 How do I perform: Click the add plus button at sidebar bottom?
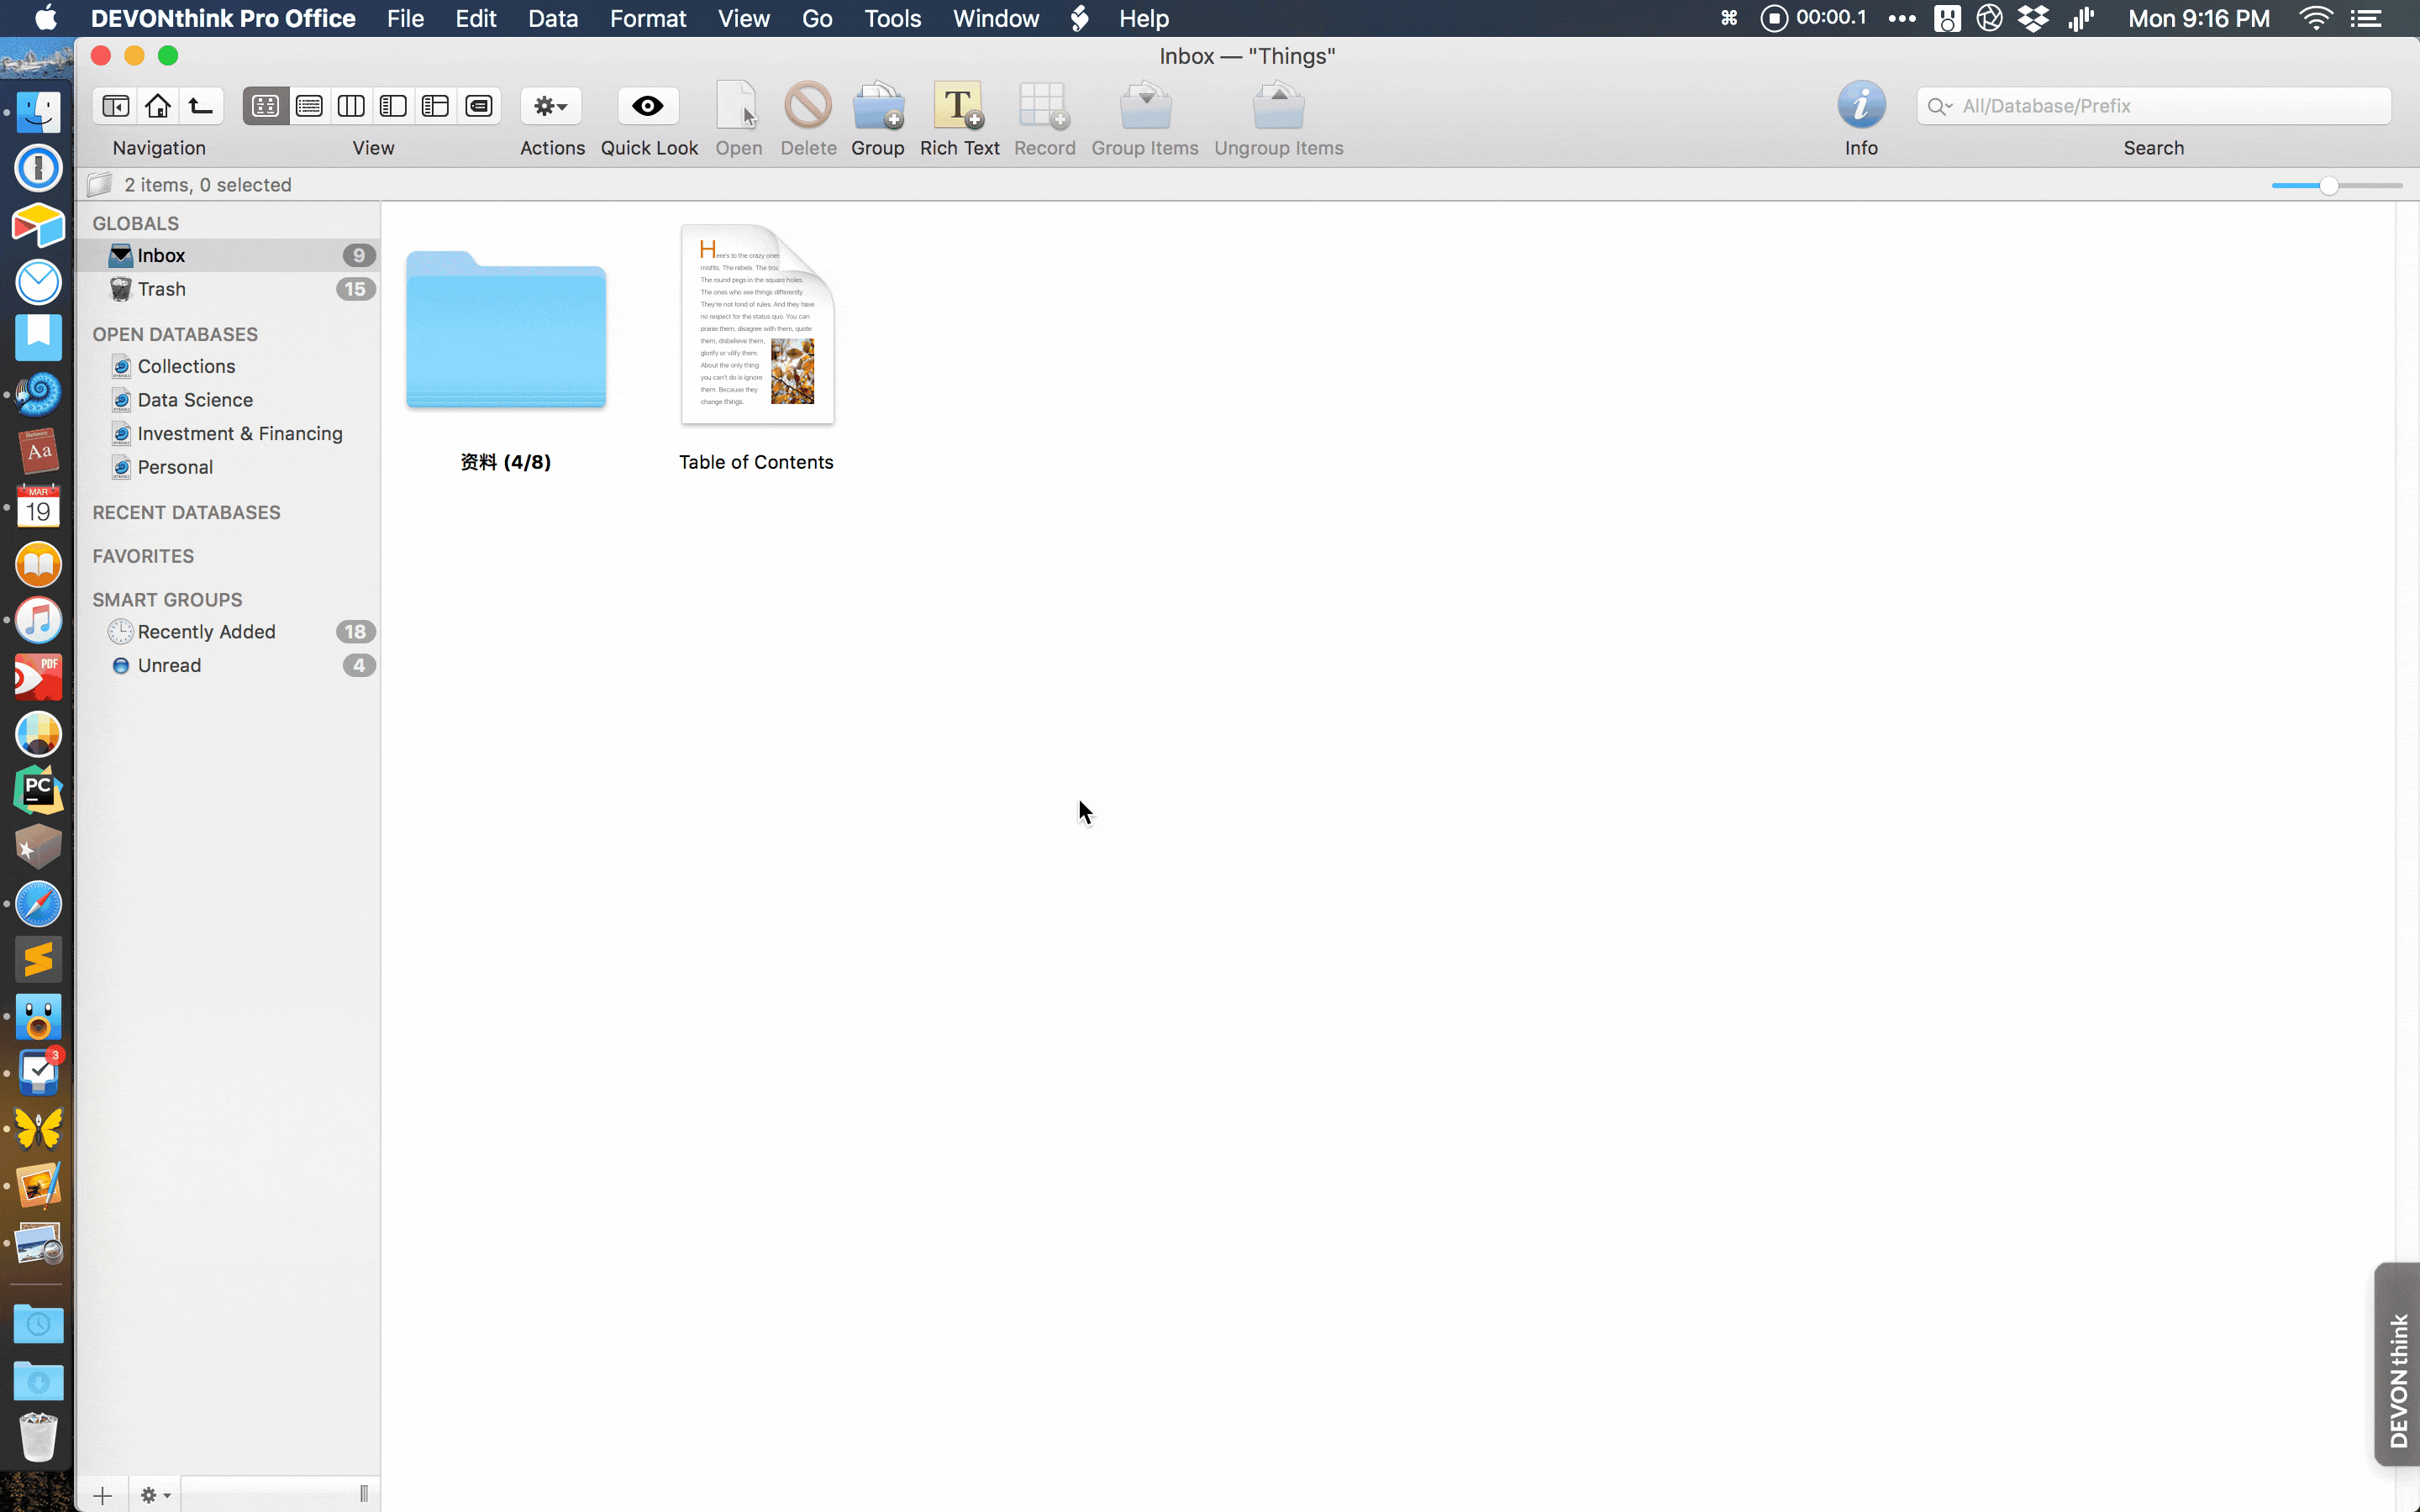(x=102, y=1495)
